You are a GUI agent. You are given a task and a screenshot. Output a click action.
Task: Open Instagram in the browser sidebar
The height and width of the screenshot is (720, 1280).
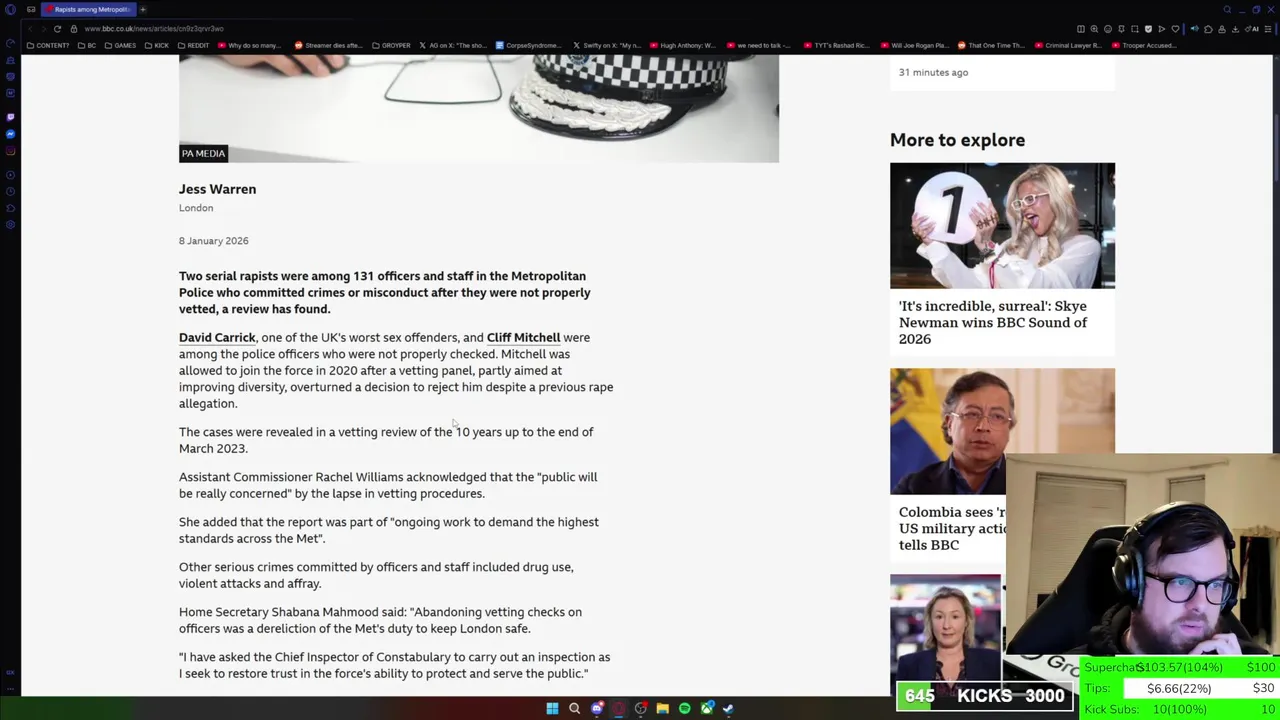[11, 151]
